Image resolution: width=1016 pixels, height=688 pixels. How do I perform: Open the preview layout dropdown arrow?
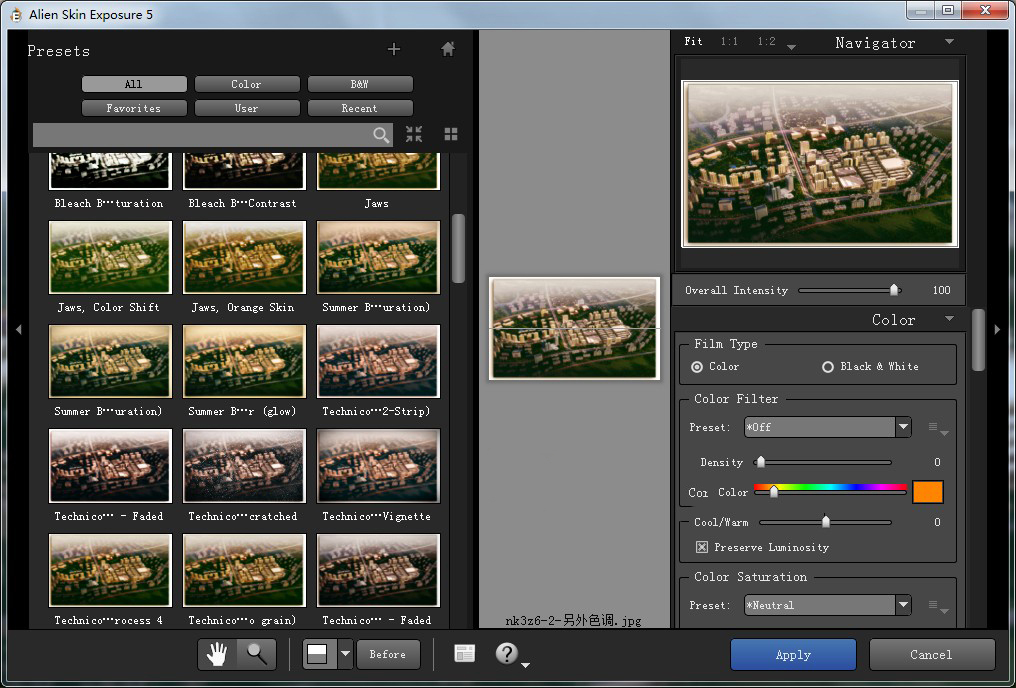(345, 654)
